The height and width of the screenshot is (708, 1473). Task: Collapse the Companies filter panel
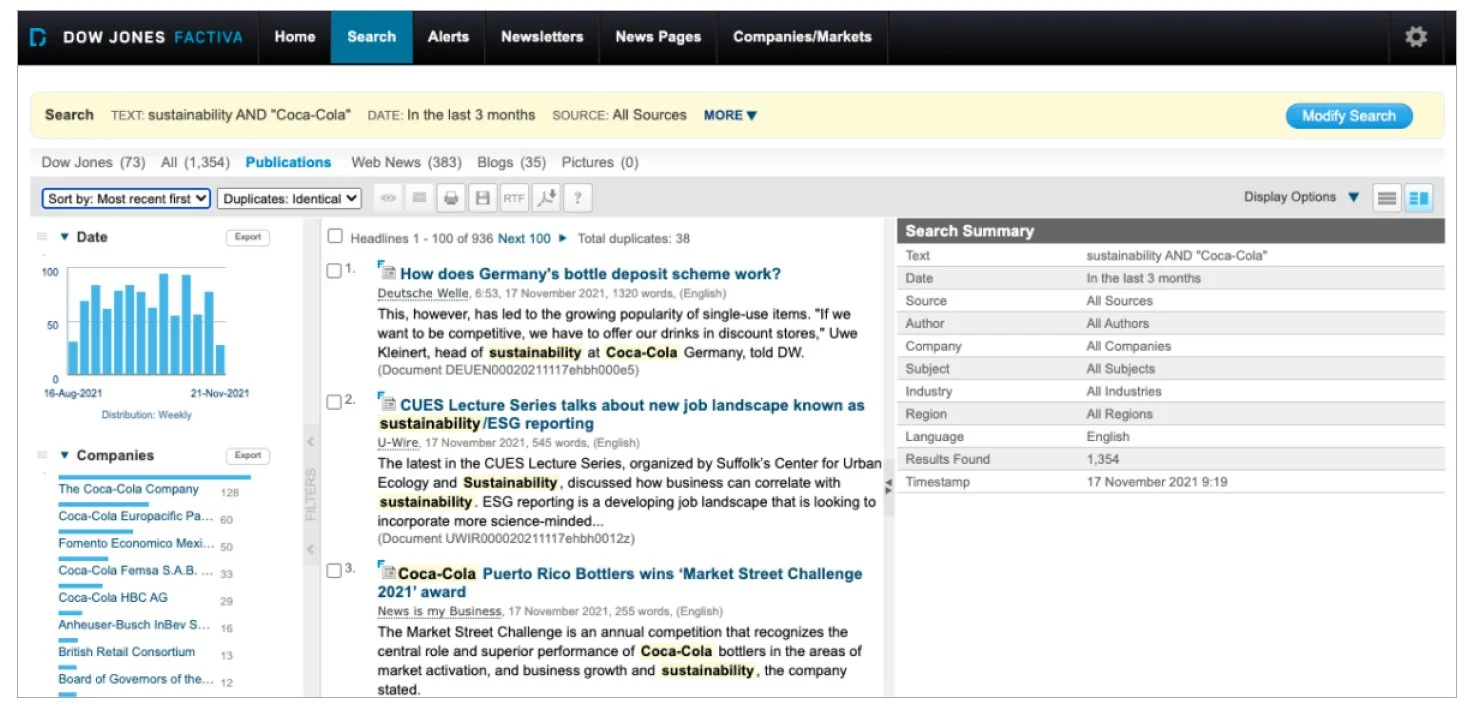(x=65, y=455)
